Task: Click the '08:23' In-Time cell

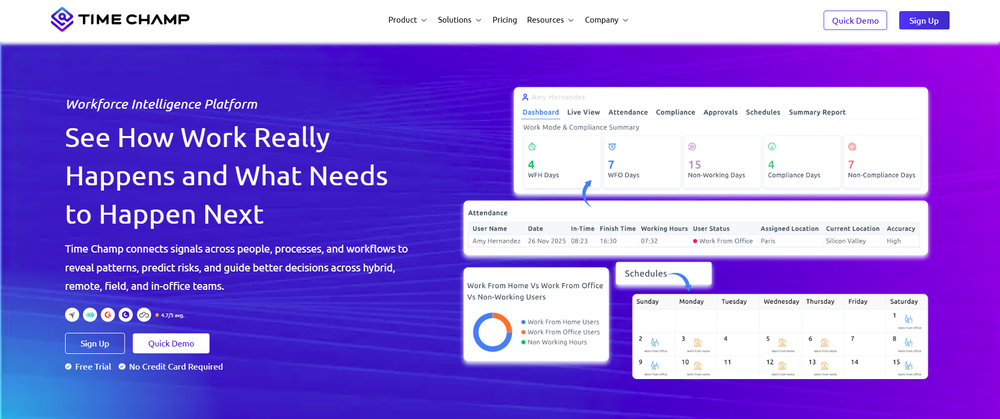Action: pyautogui.click(x=579, y=241)
